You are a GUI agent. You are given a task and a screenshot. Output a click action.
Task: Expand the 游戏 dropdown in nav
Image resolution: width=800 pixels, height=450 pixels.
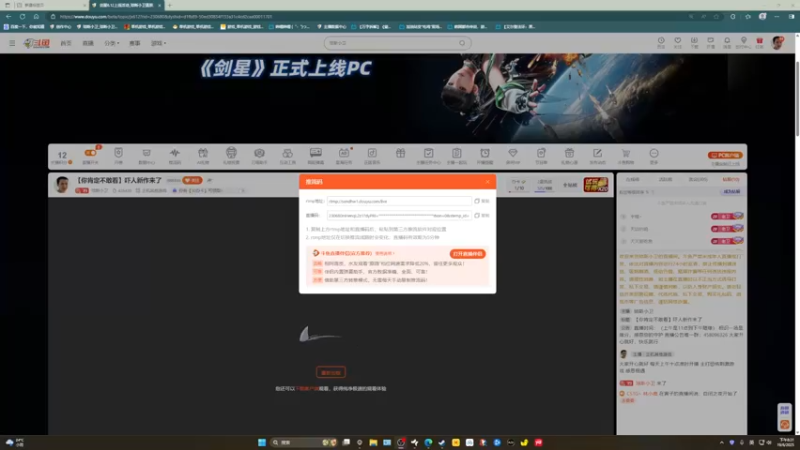[159, 43]
